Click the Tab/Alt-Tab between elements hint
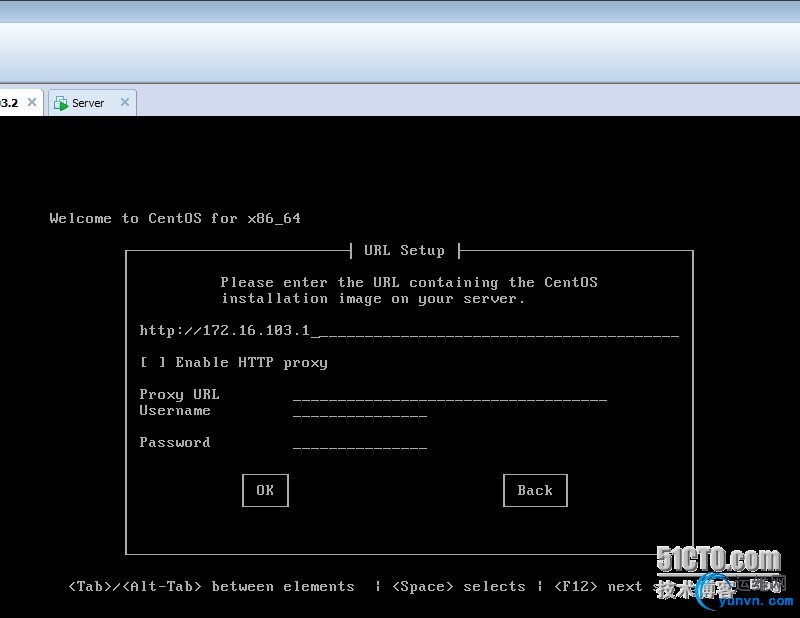The height and width of the screenshot is (618, 800). point(211,586)
